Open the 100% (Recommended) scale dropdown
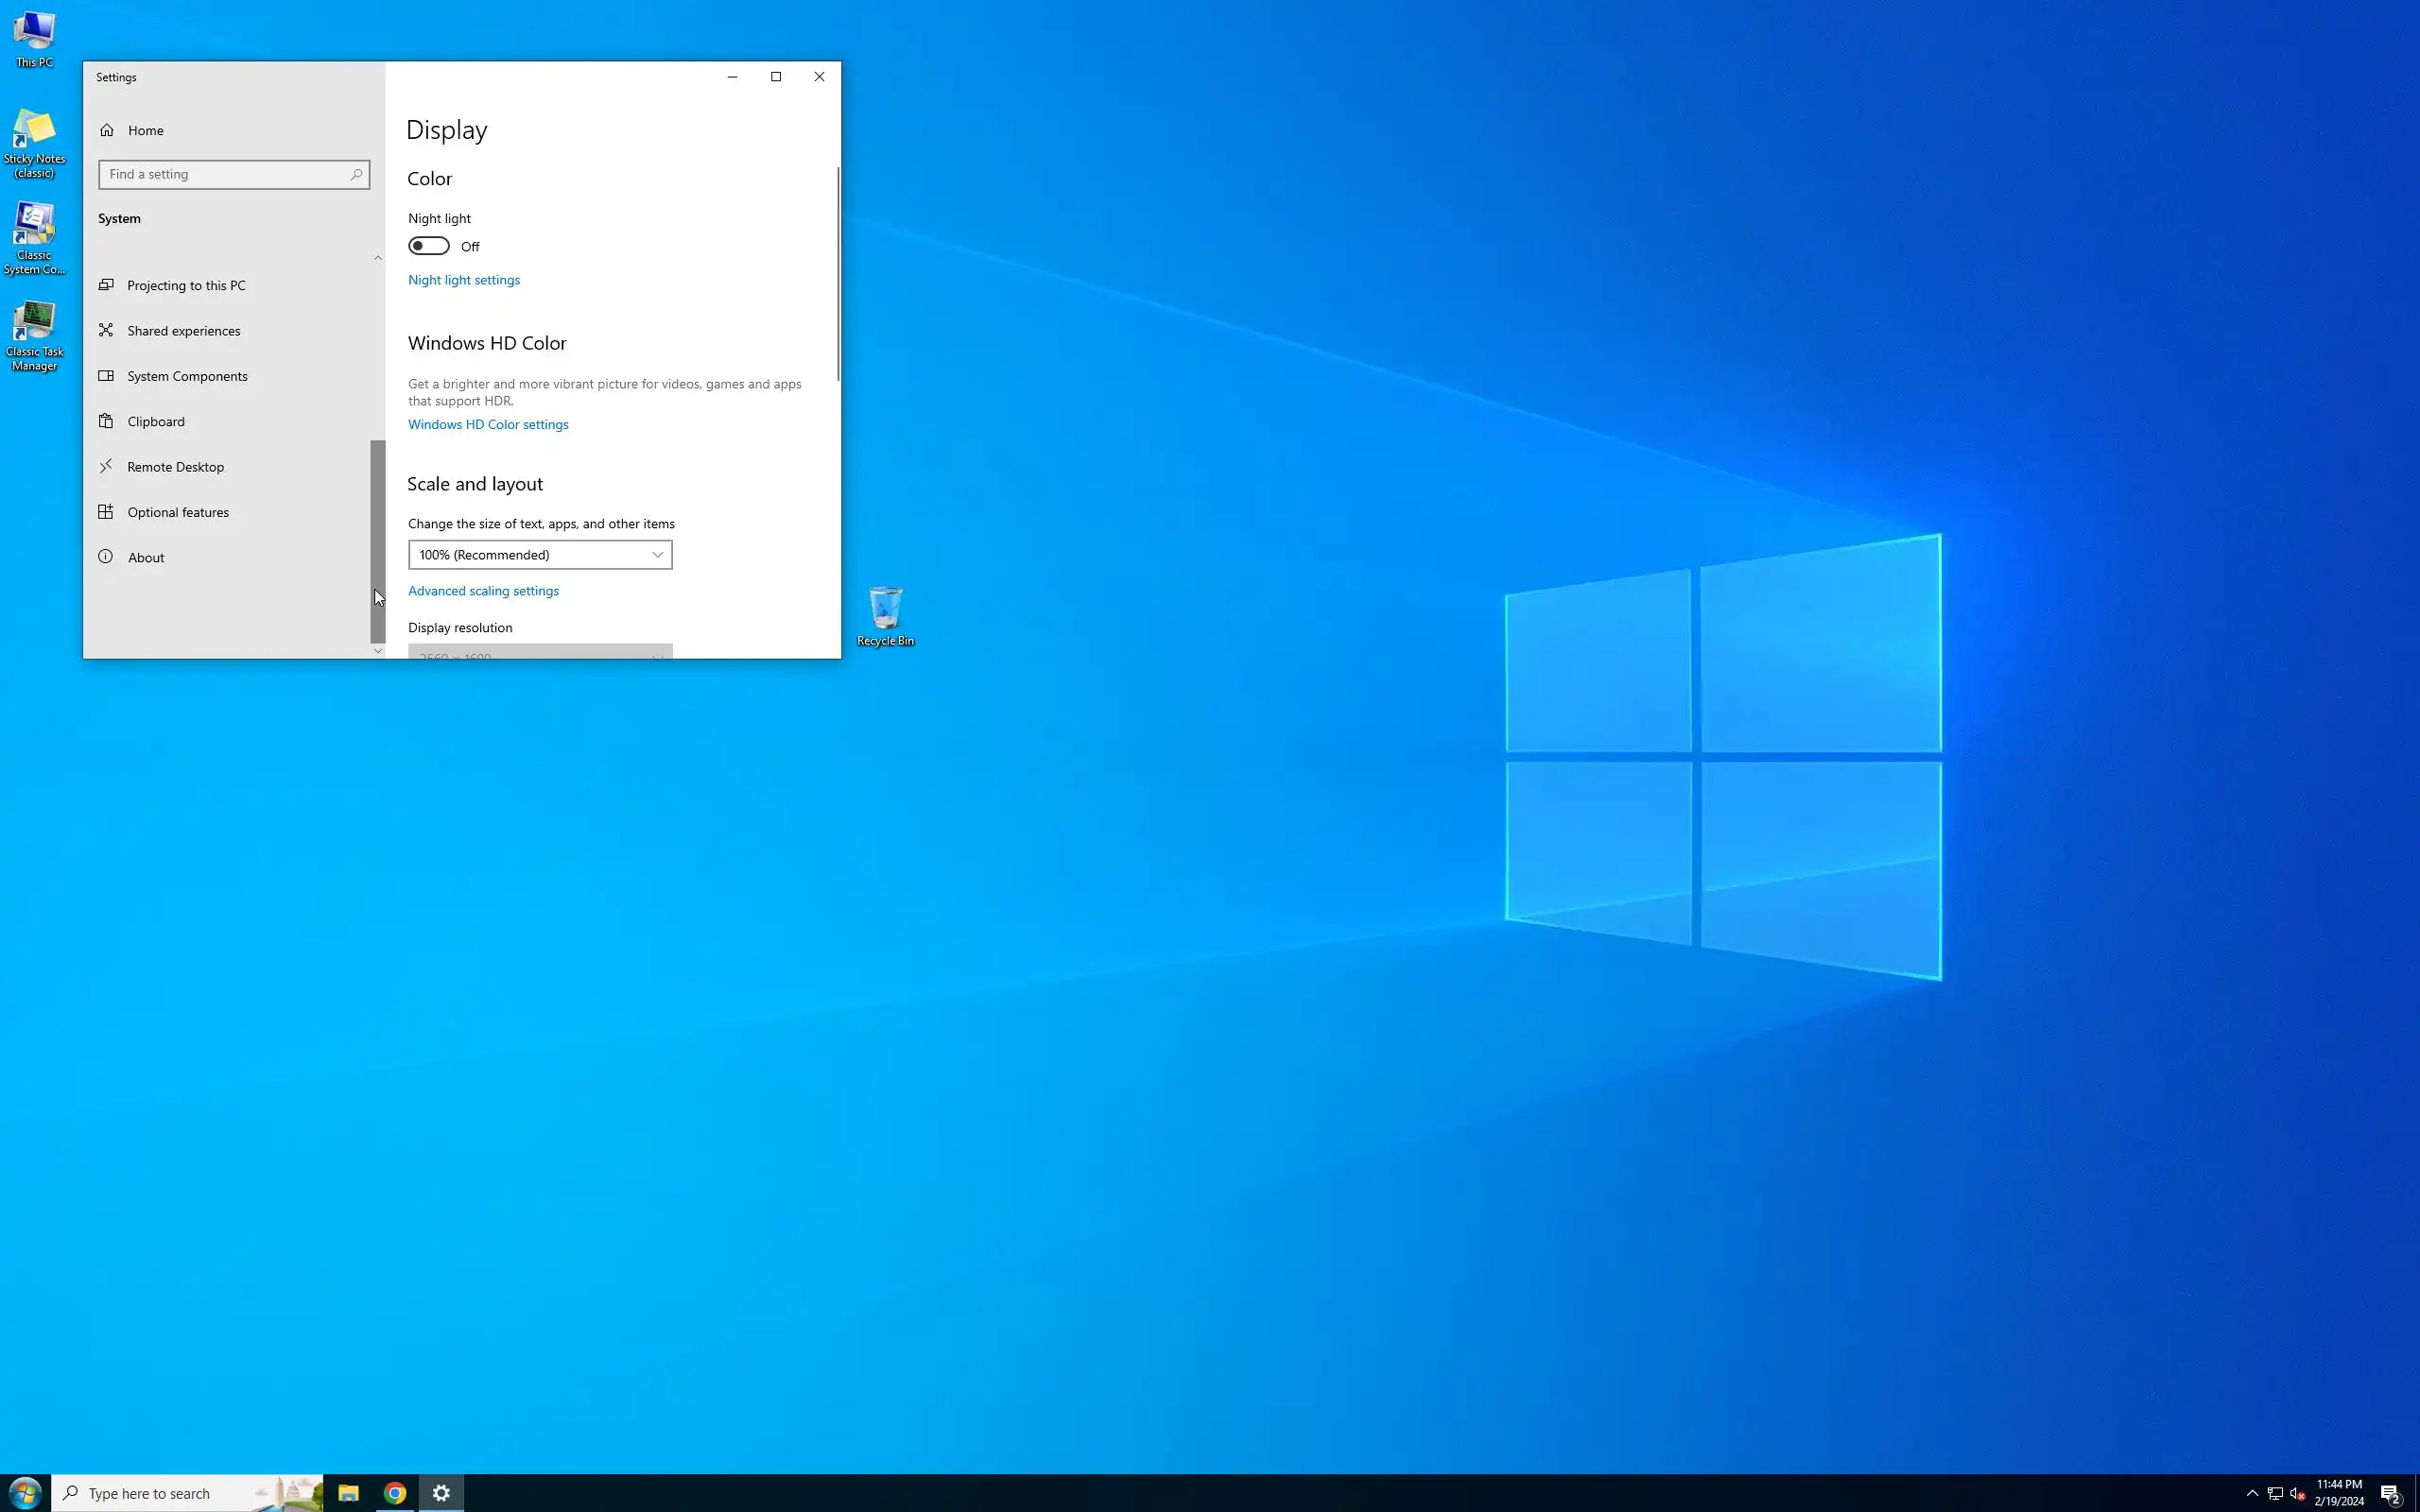The width and height of the screenshot is (2420, 1512). click(x=540, y=555)
